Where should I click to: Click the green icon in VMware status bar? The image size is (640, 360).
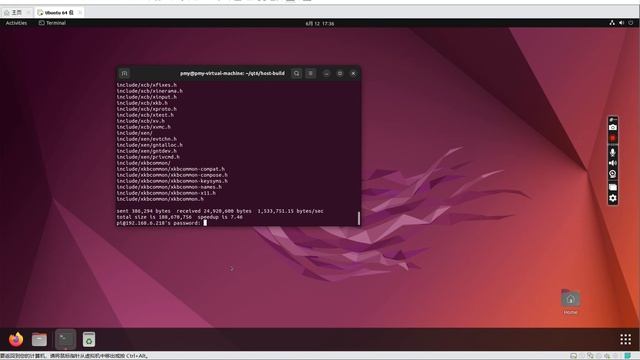[x=627, y=356]
